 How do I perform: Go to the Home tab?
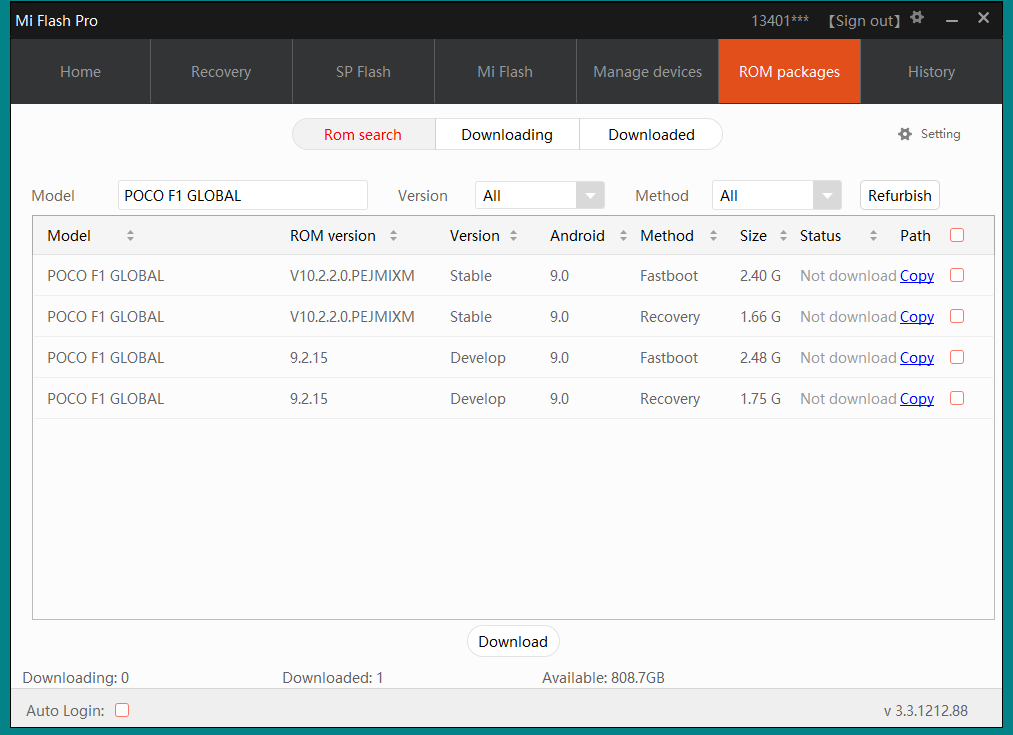point(81,71)
